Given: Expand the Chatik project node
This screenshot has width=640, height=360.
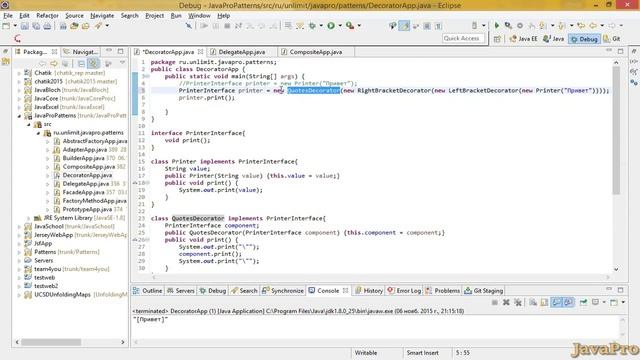Looking at the screenshot, I should point(19,73).
